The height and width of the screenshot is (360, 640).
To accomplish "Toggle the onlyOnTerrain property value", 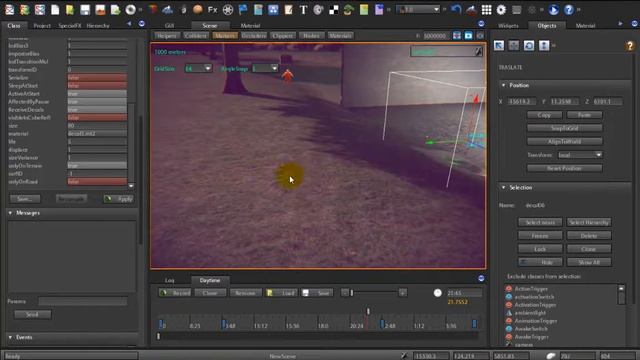I will pos(97,166).
